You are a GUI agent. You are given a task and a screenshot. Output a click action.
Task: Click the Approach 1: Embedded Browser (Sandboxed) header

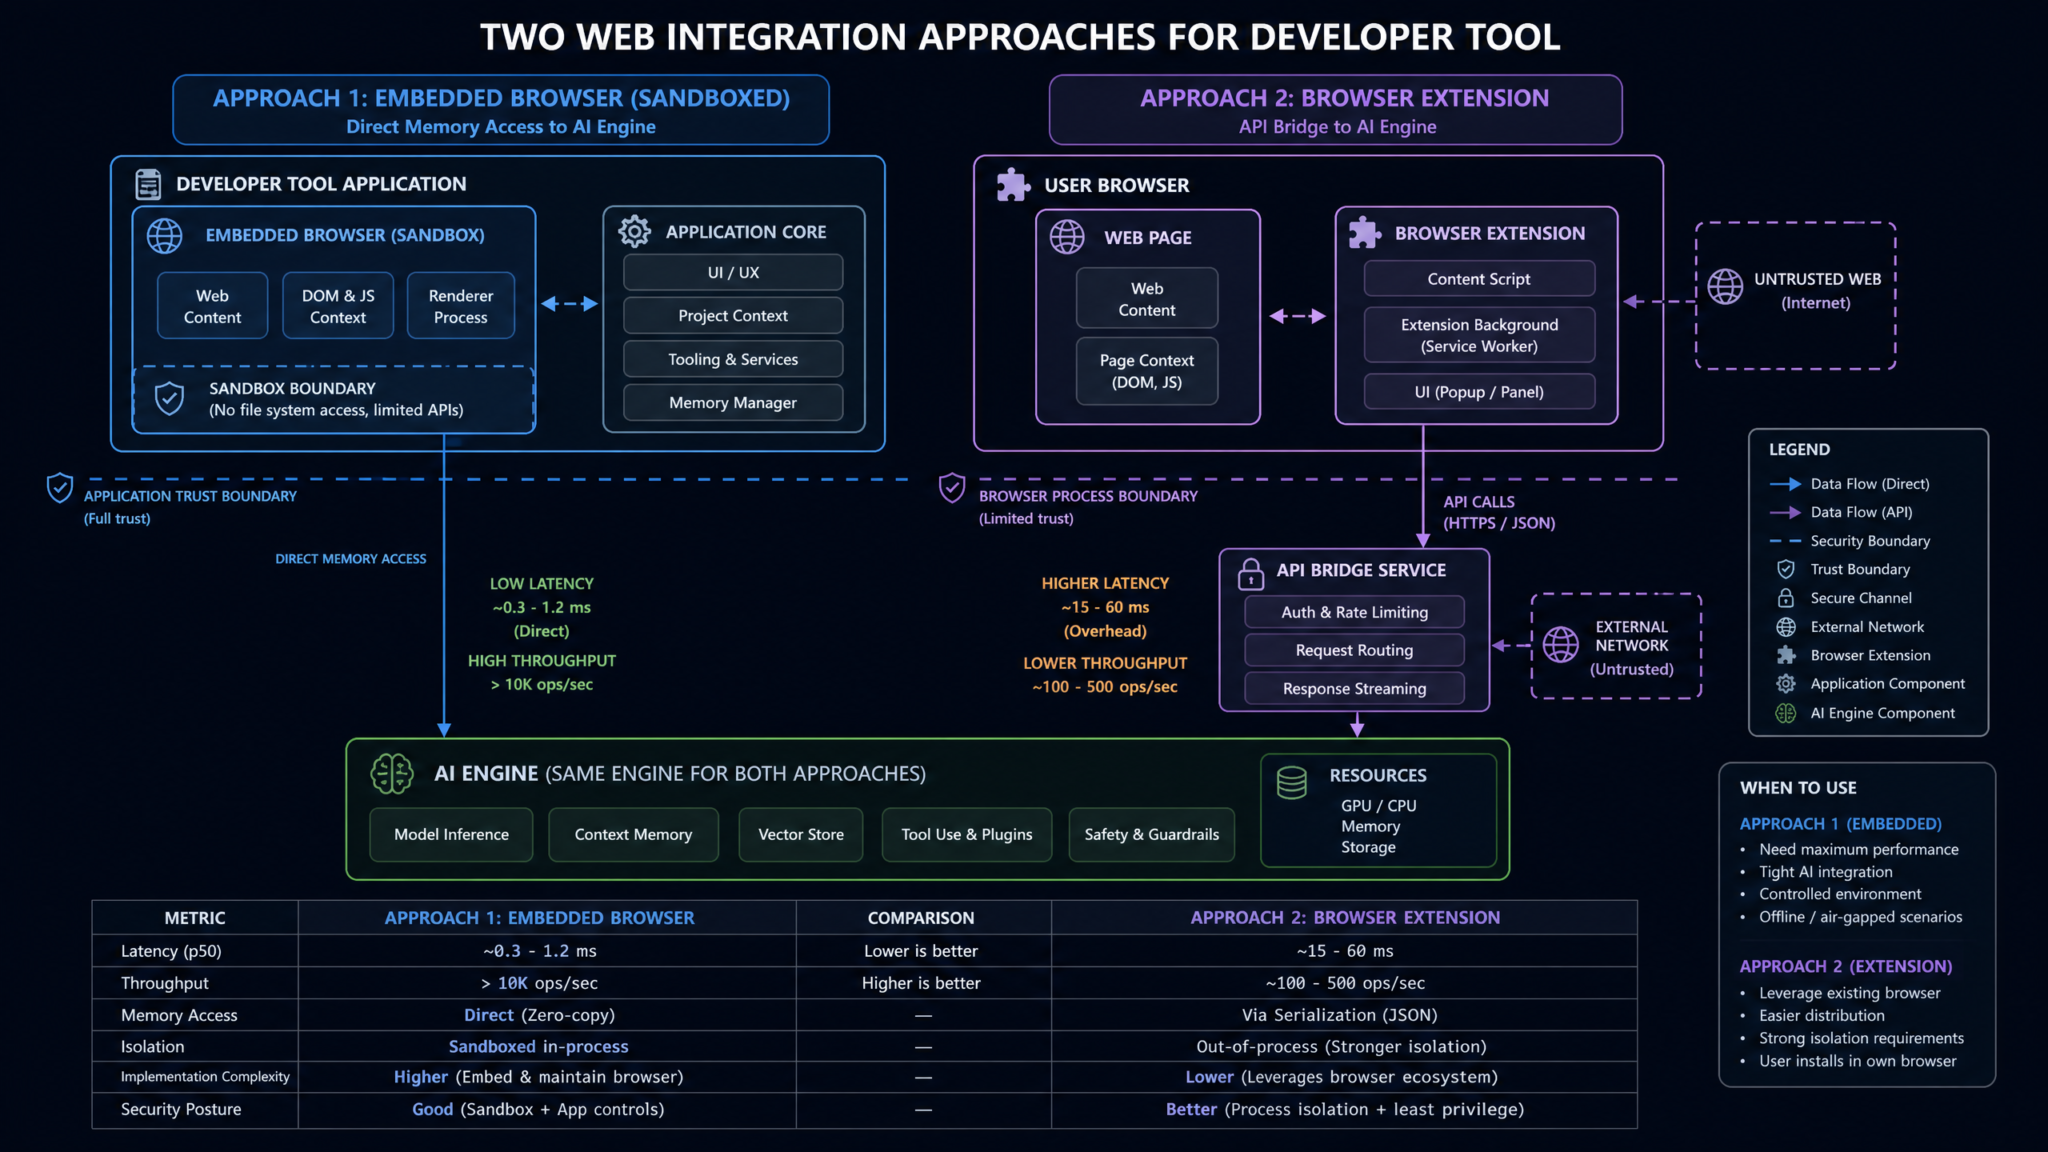501,110
